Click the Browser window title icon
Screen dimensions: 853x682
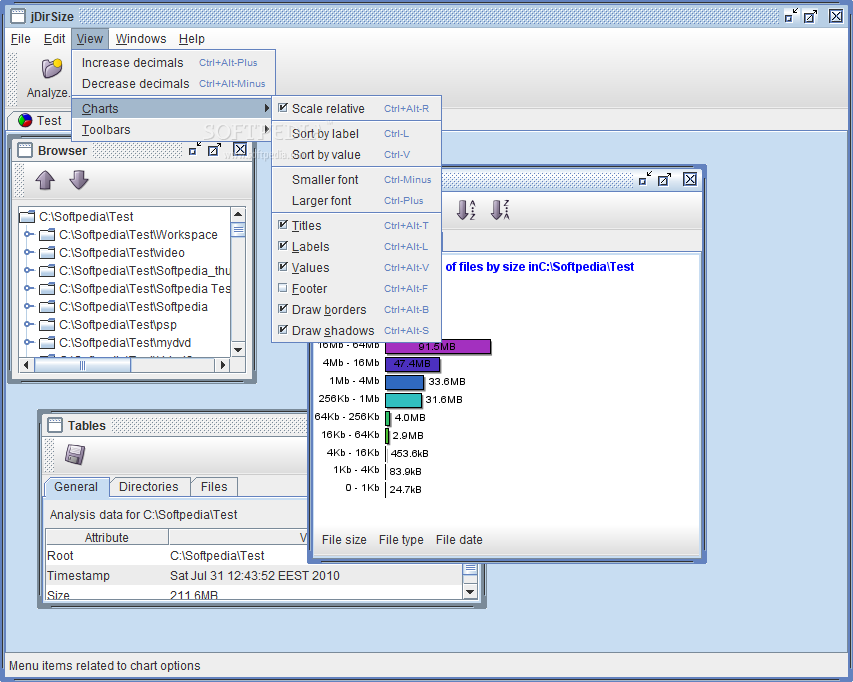[x=24, y=150]
